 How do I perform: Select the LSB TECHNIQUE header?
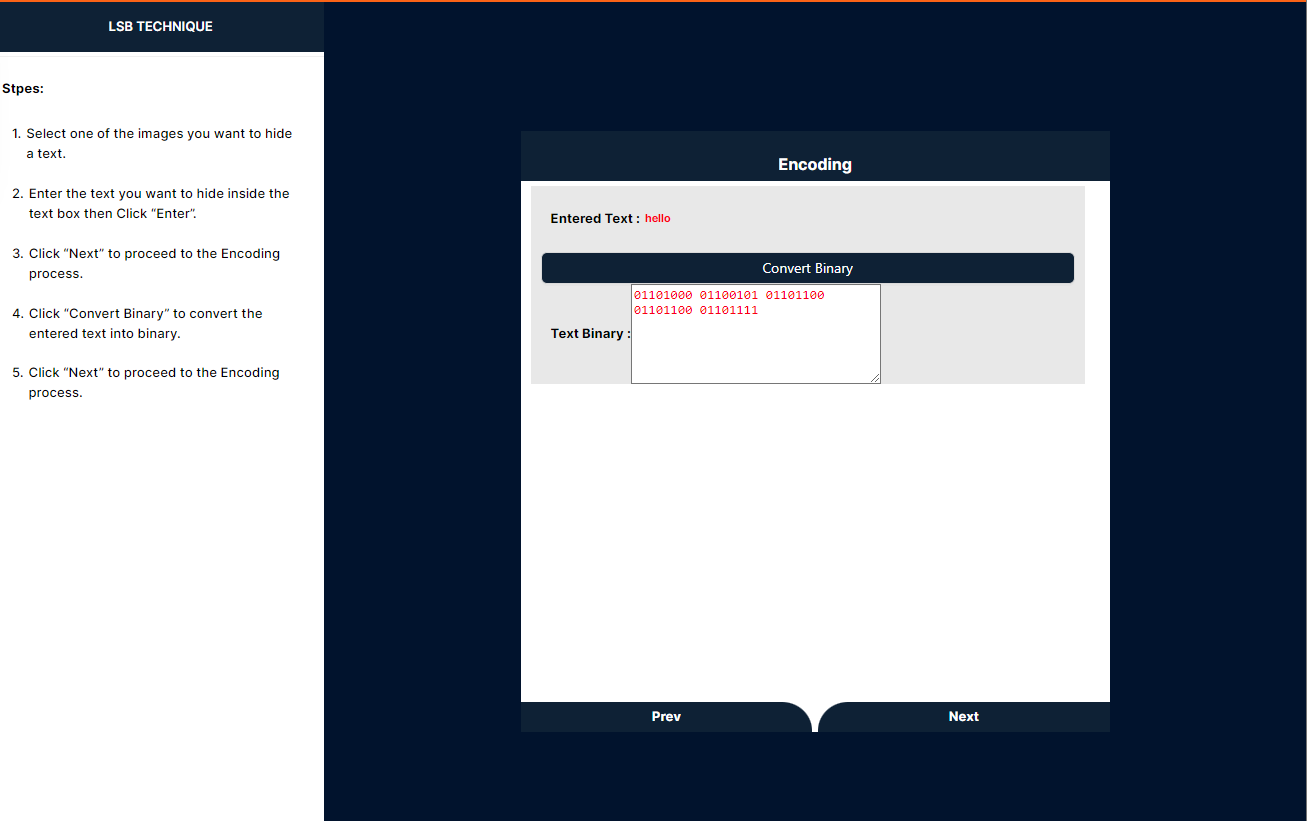click(x=161, y=27)
